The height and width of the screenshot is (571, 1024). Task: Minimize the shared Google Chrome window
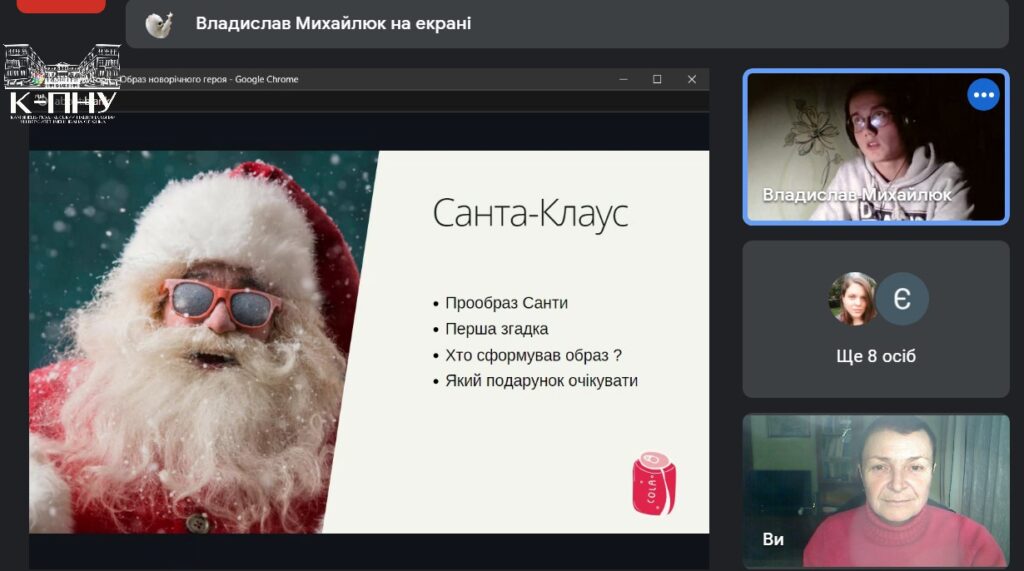point(623,79)
